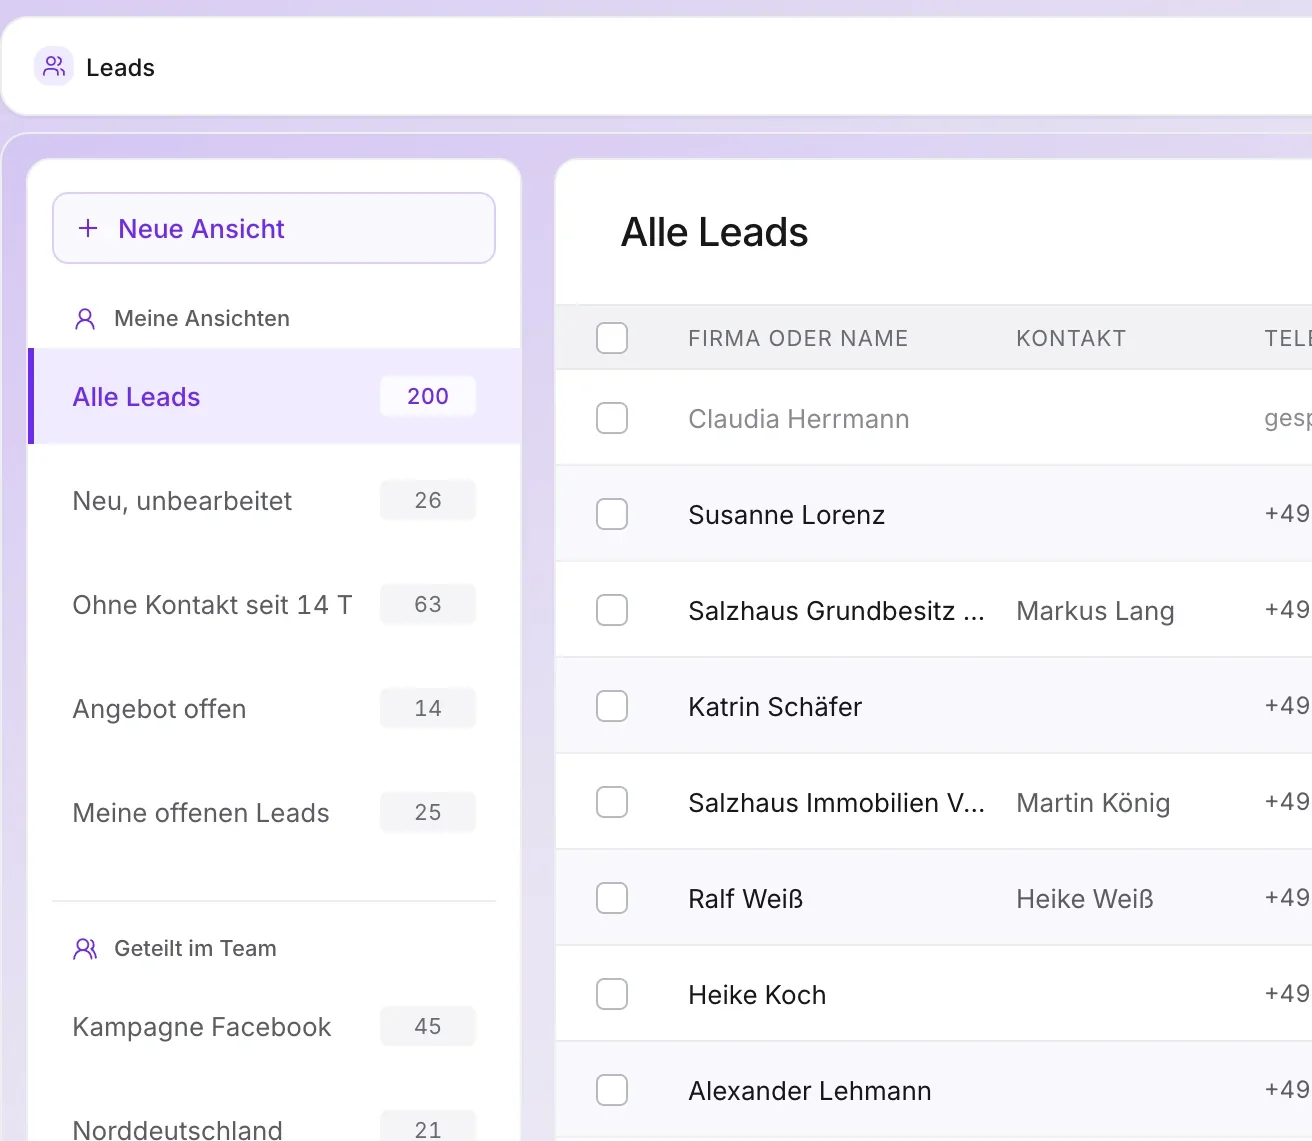
Task: Select the Salzhaus Grundbesitz row checkbox
Action: pyautogui.click(x=612, y=610)
